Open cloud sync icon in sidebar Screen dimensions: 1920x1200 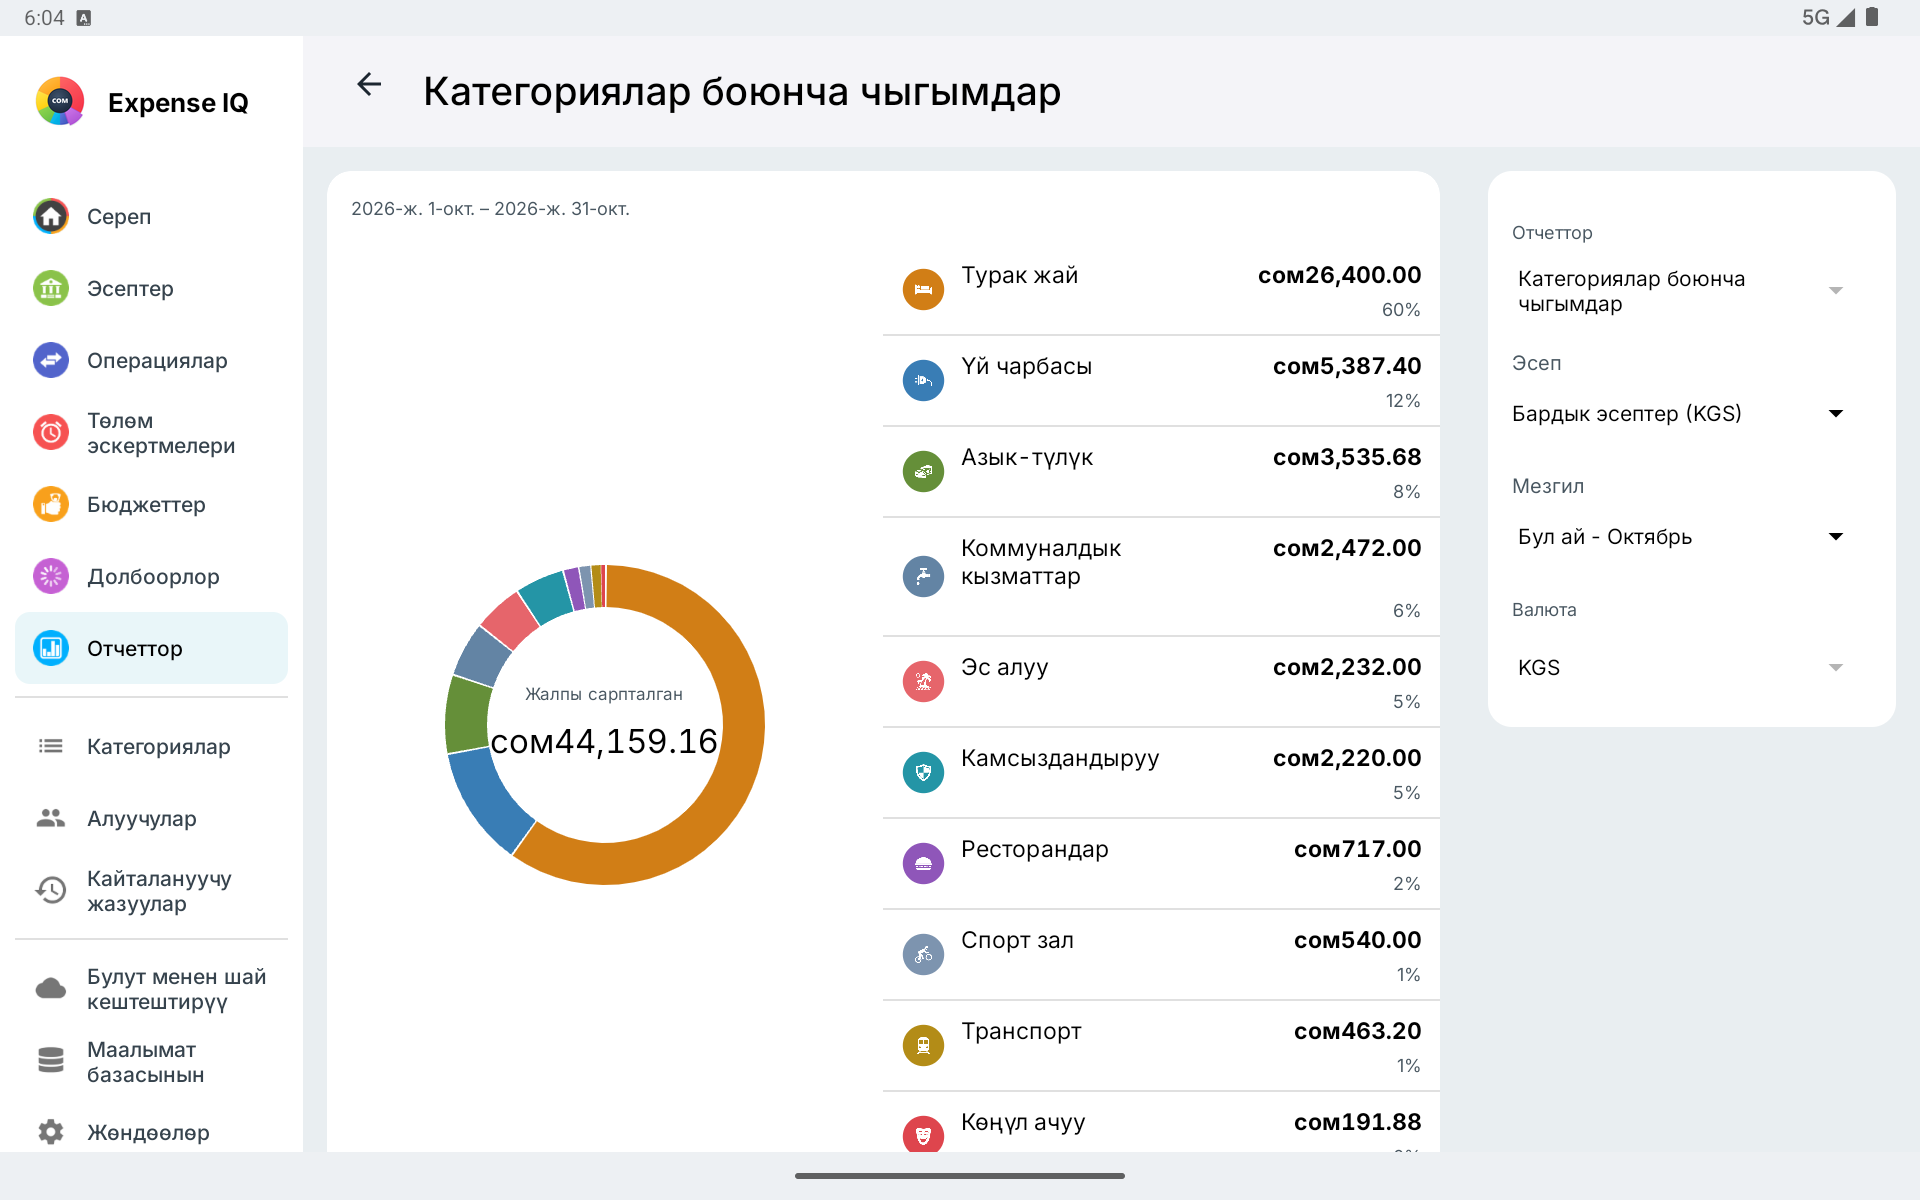coord(51,989)
